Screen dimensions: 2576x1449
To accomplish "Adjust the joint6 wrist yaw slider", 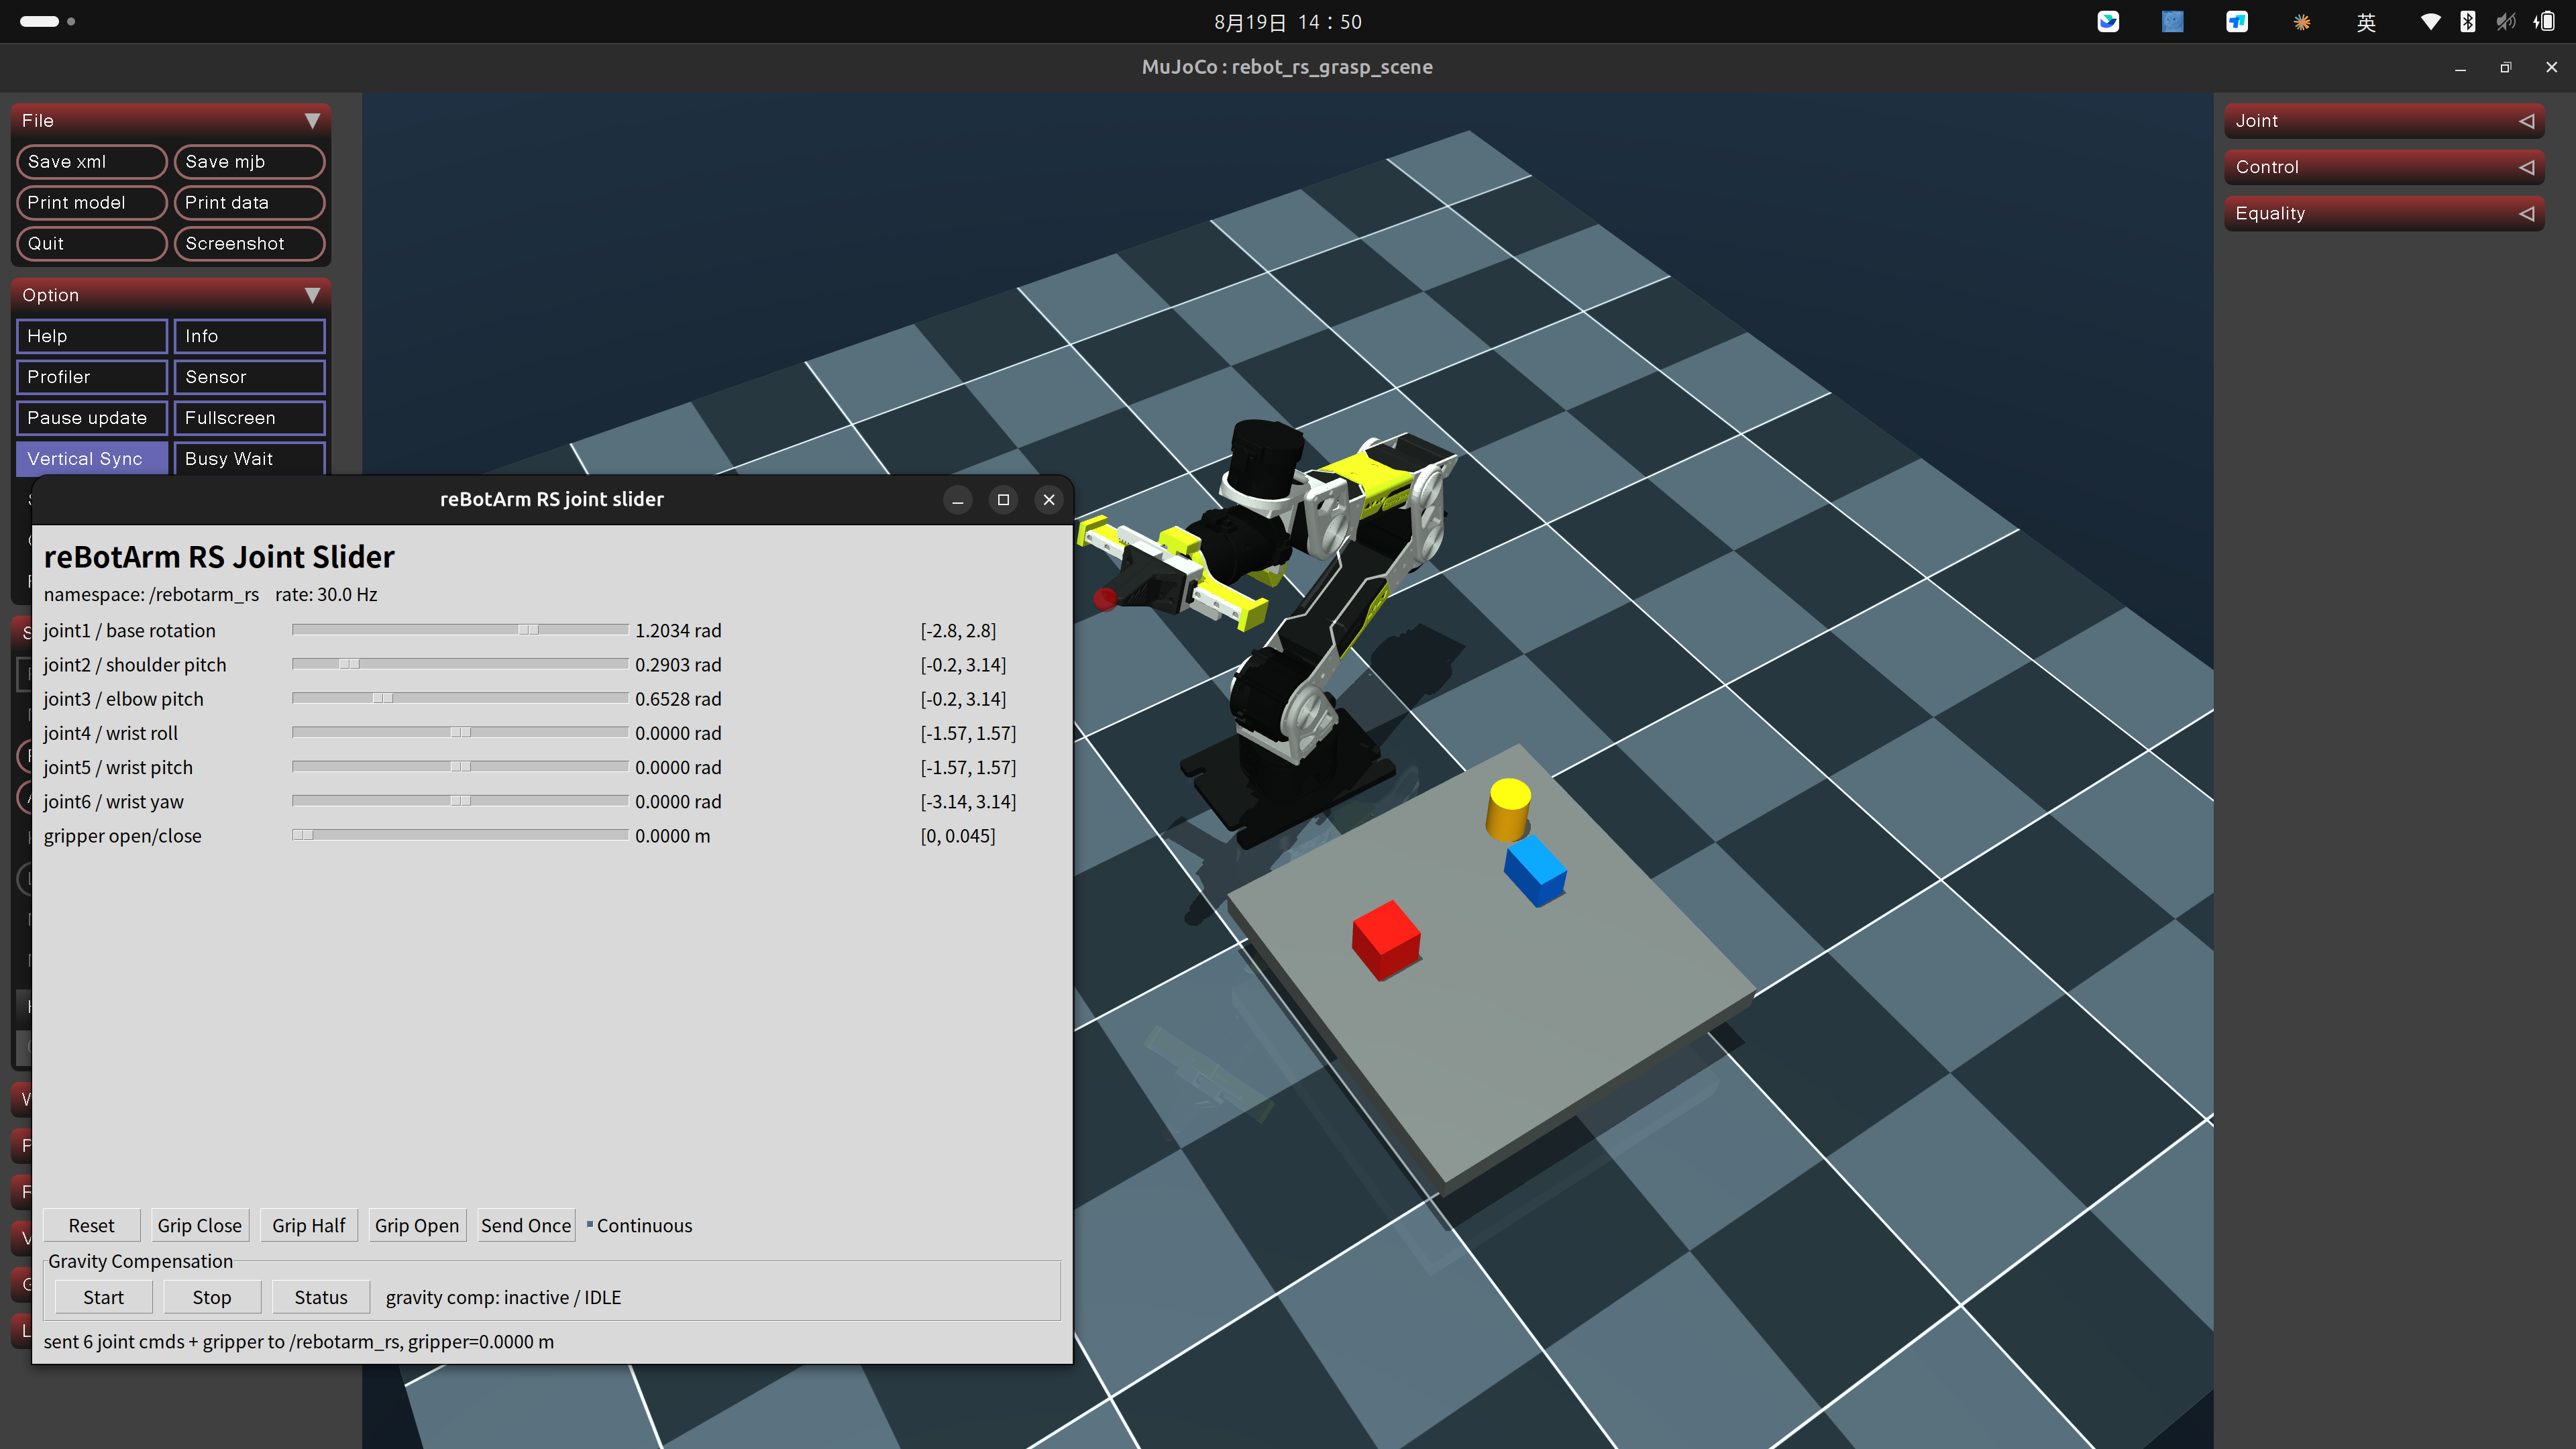I will coord(460,801).
